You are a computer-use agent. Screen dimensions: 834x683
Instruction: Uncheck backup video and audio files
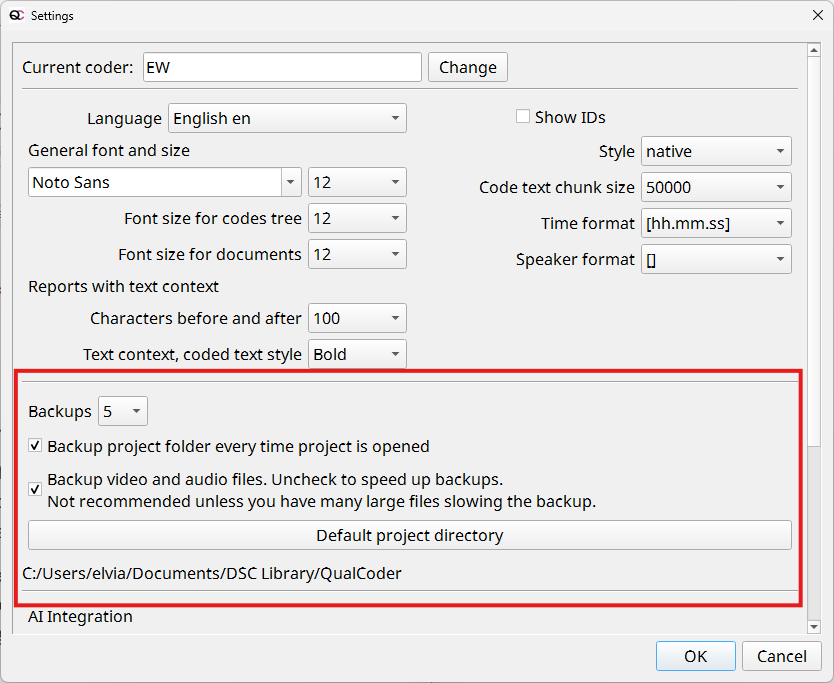(x=36, y=489)
